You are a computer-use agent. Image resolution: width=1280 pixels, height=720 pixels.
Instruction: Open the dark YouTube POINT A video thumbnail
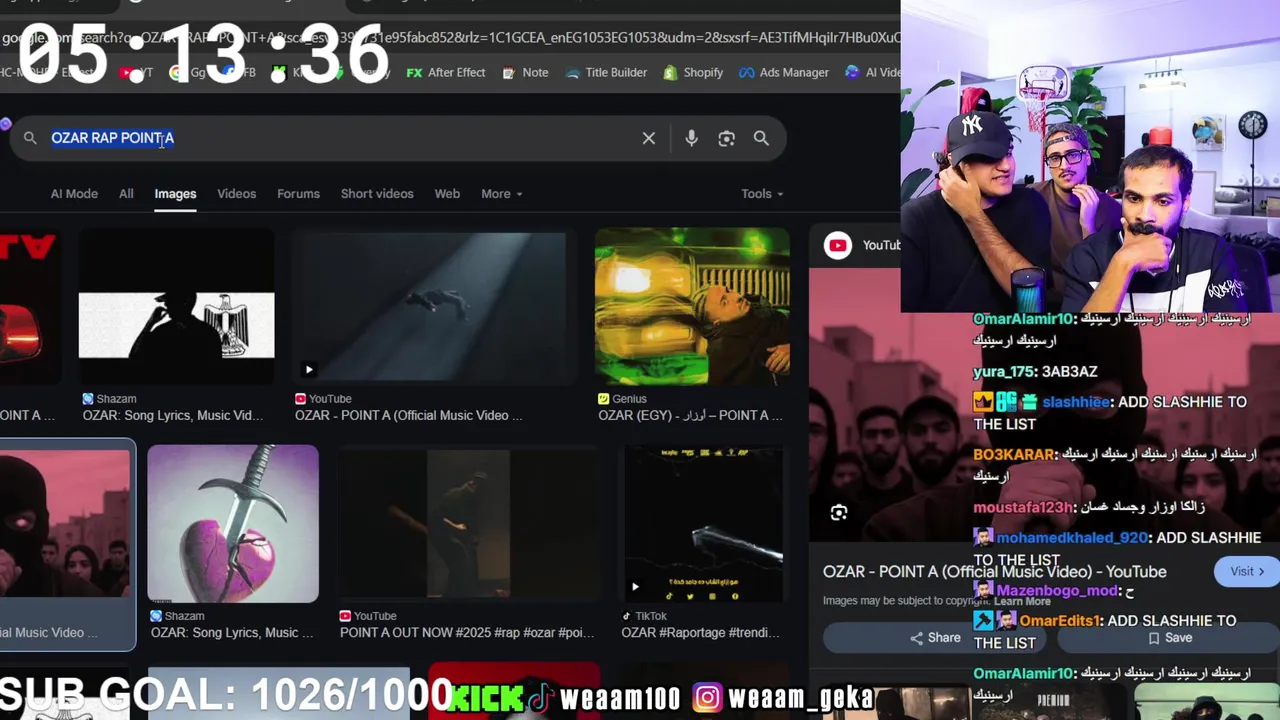pyautogui.click(x=434, y=307)
